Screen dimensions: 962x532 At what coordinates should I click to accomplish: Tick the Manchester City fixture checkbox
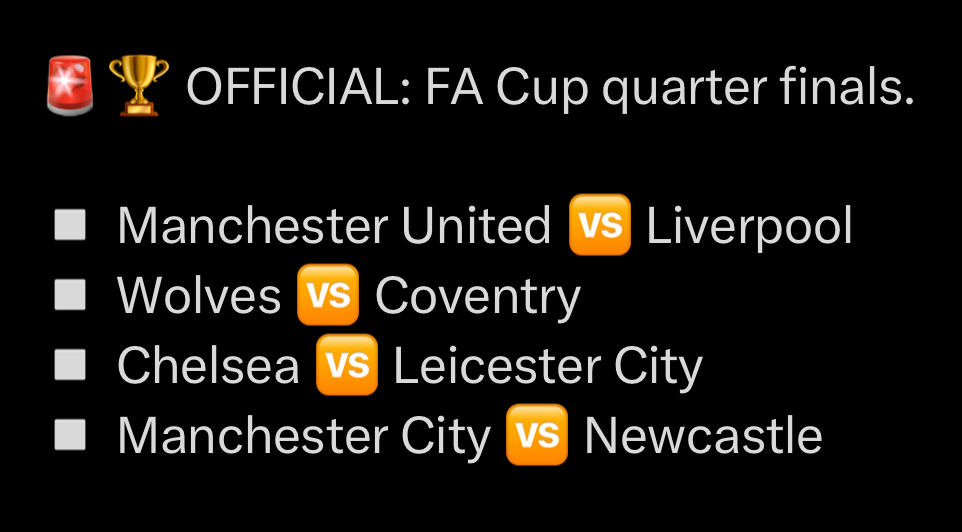tap(69, 435)
